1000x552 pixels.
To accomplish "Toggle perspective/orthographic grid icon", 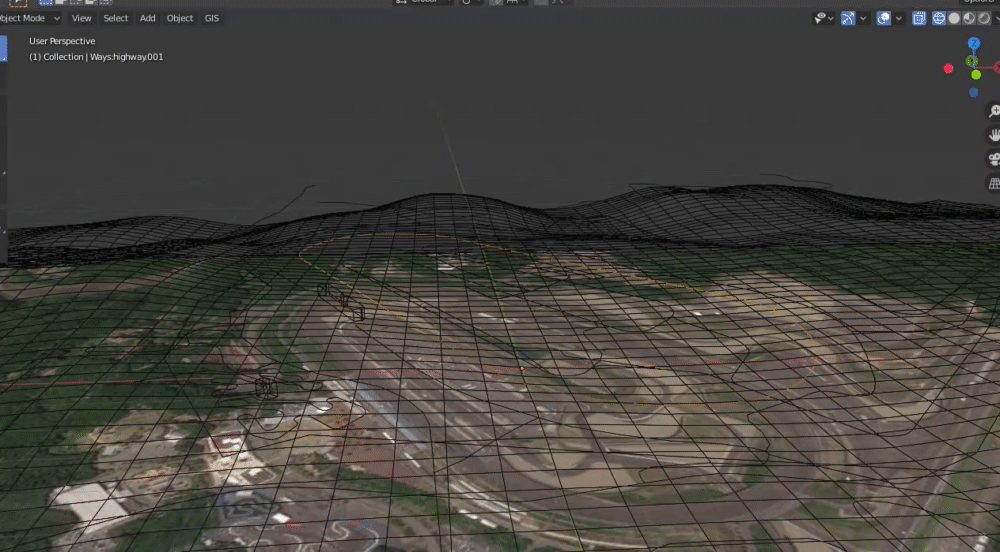I will tap(994, 184).
